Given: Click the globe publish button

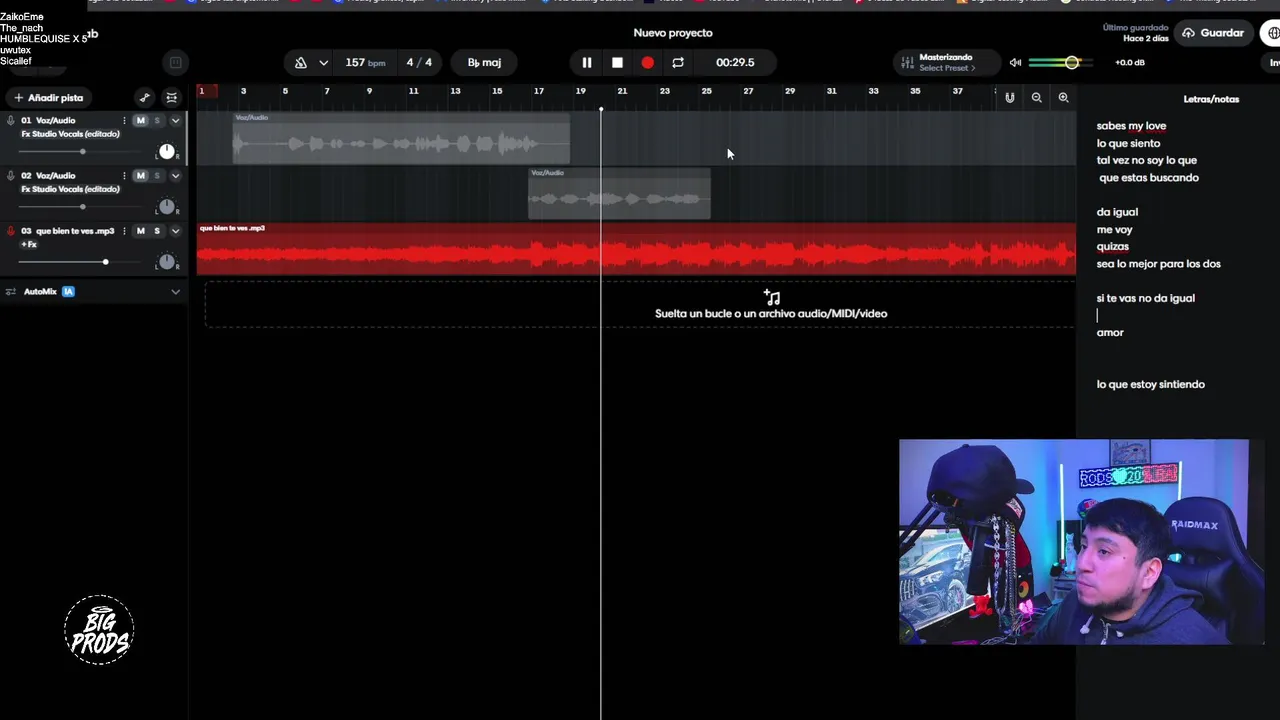Looking at the screenshot, I should pyautogui.click(x=1273, y=33).
